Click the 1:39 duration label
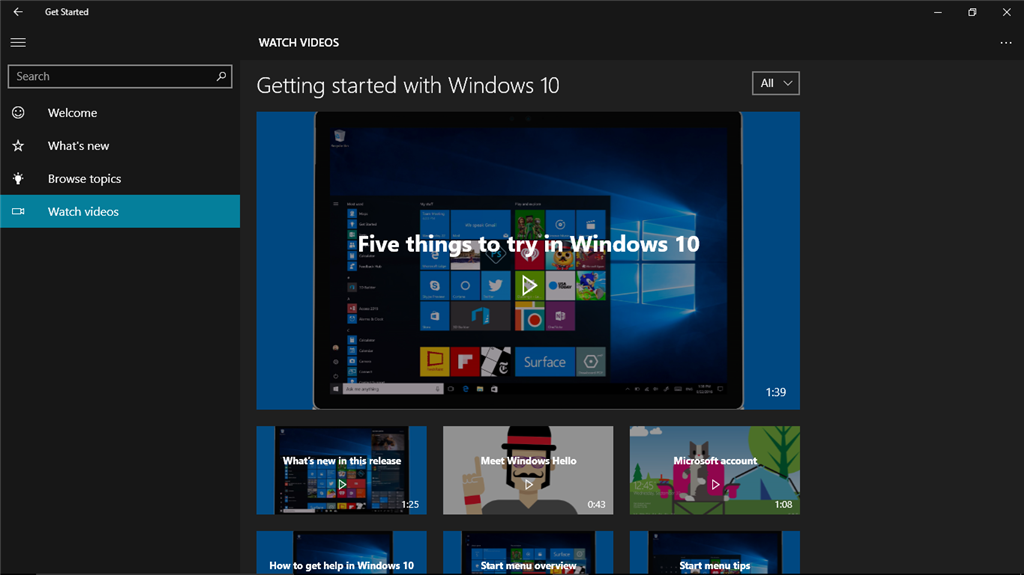This screenshot has width=1024, height=575. tap(776, 392)
